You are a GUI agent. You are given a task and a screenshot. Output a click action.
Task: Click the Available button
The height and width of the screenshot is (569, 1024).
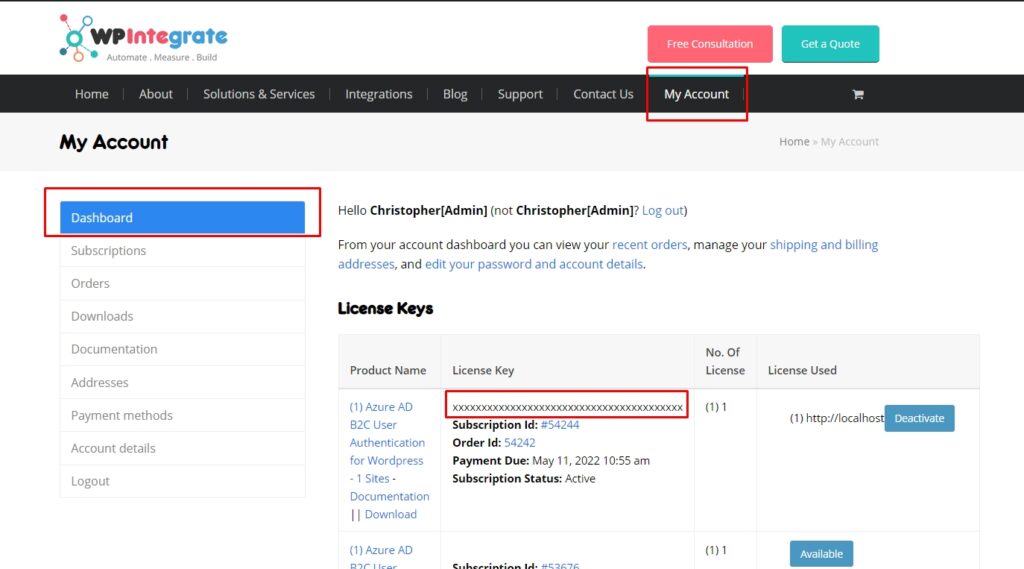(821, 554)
